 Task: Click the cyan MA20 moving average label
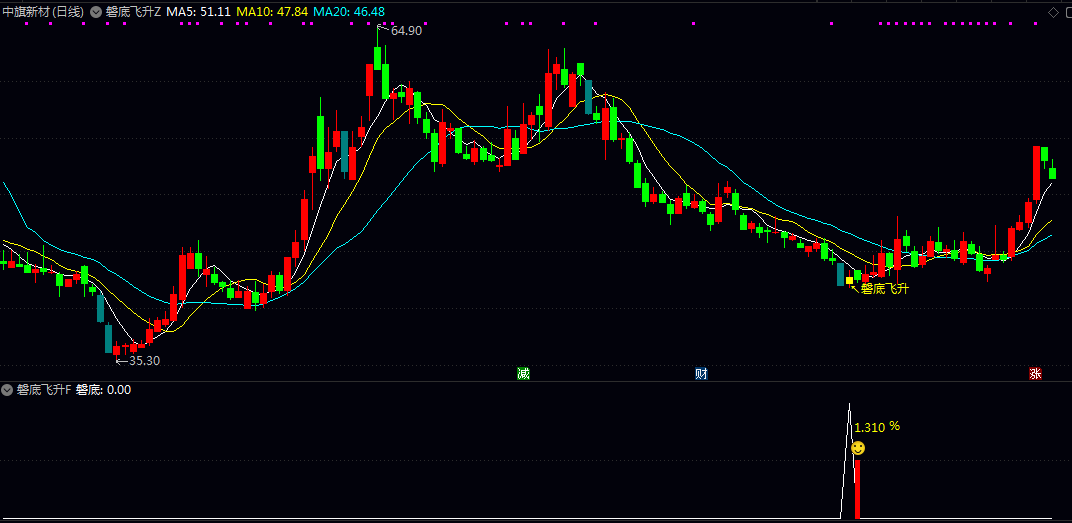(348, 12)
